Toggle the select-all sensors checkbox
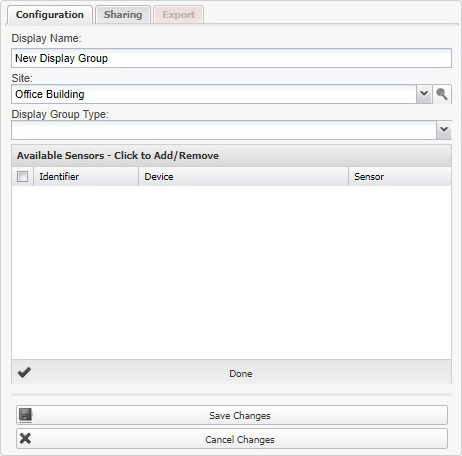 pos(22,176)
